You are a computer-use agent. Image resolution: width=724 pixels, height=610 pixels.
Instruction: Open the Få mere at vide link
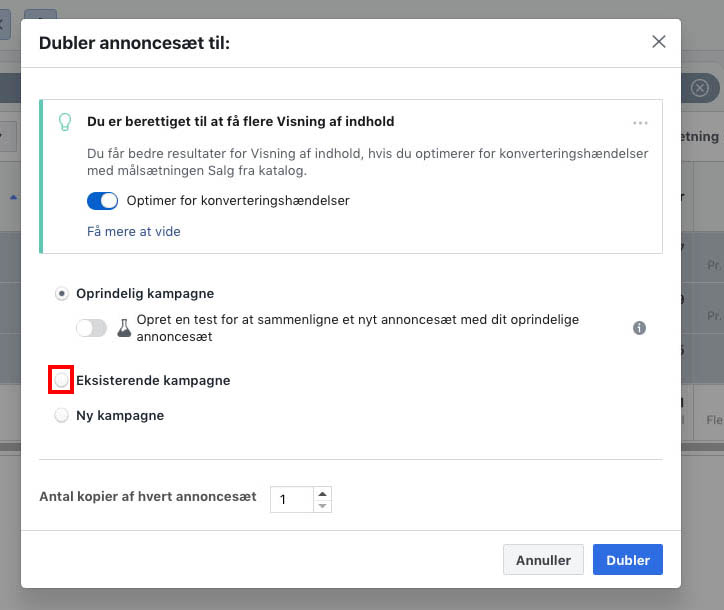click(134, 231)
